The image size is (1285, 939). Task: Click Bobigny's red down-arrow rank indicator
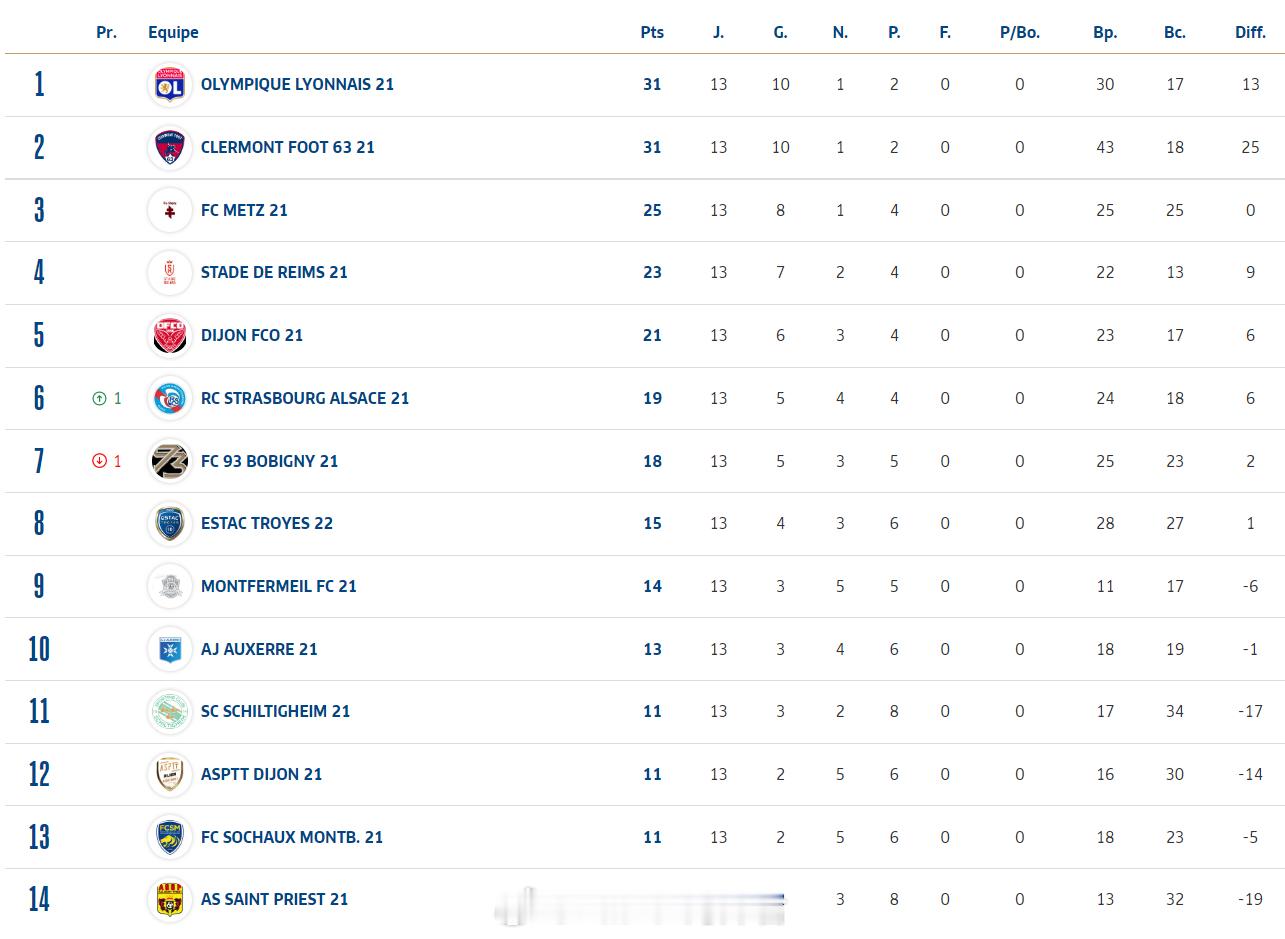point(99,461)
